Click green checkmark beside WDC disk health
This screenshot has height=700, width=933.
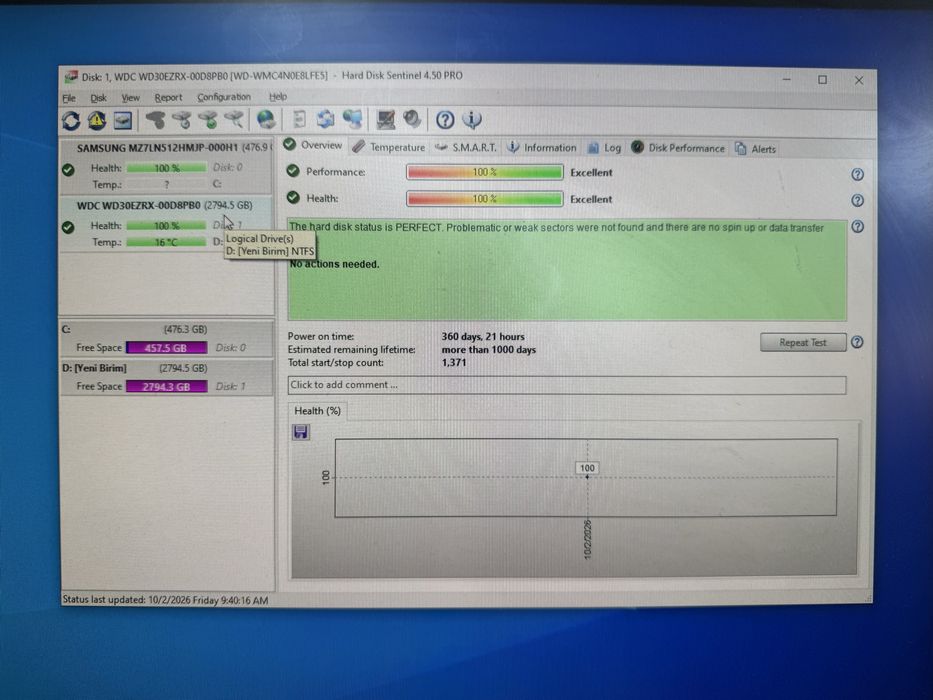[68, 227]
